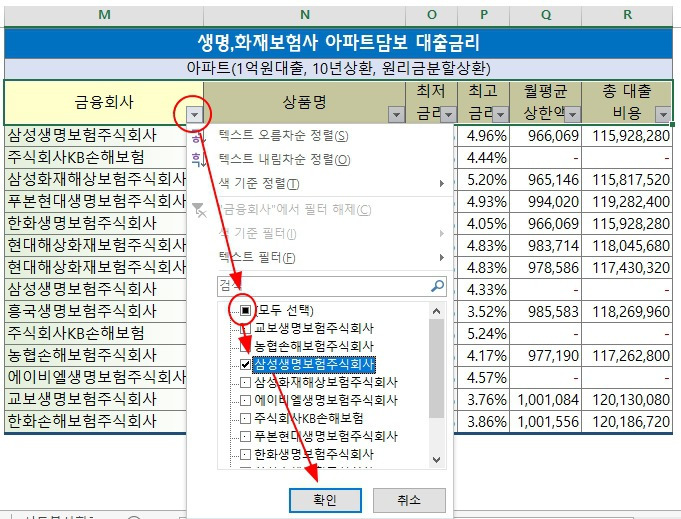Click the 5.24% rate cell
This screenshot has height=519, width=681.
click(483, 333)
